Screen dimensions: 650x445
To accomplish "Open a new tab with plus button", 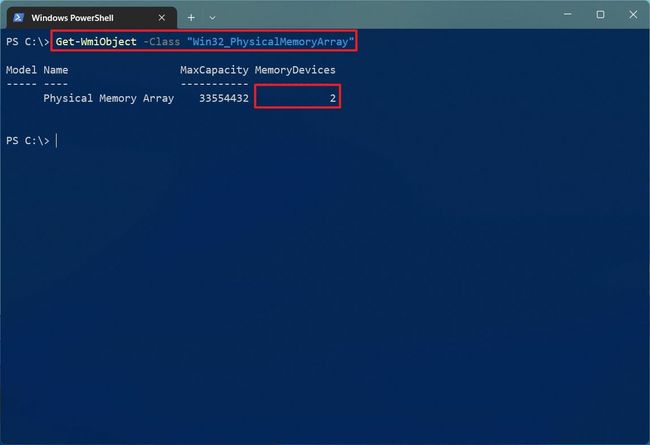I will pyautogui.click(x=191, y=17).
